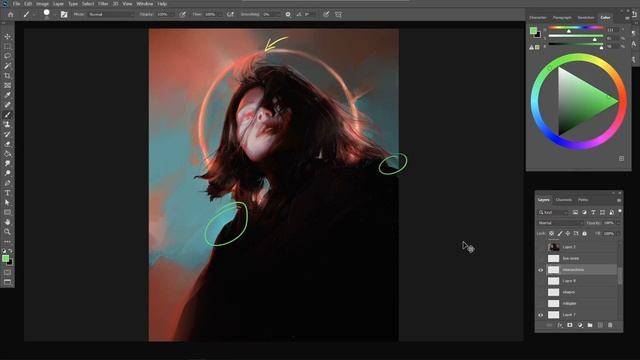The width and height of the screenshot is (640, 360).
Task: Add layer mask from Layers panel bottom
Action: (x=570, y=325)
